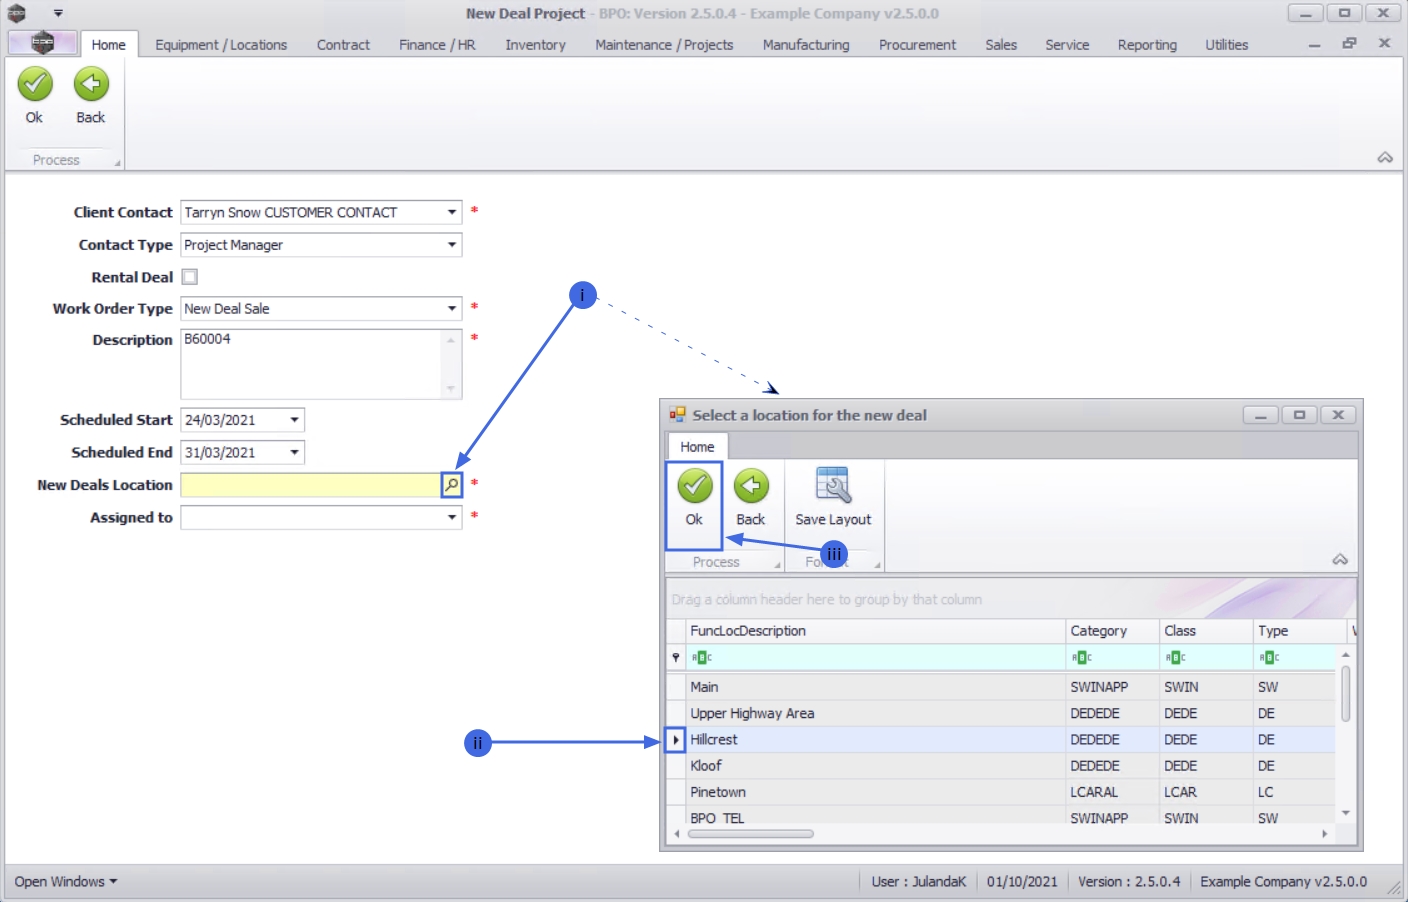Open the Maintenance / Projects tab
1408x902 pixels.
[x=664, y=45]
